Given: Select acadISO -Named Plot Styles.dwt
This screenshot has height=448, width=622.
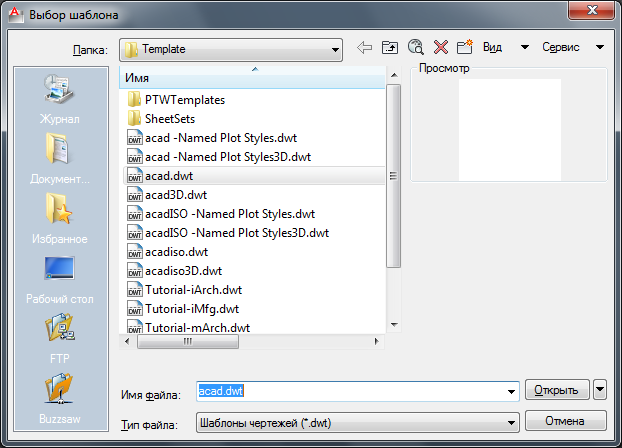Looking at the screenshot, I should pos(221,214).
